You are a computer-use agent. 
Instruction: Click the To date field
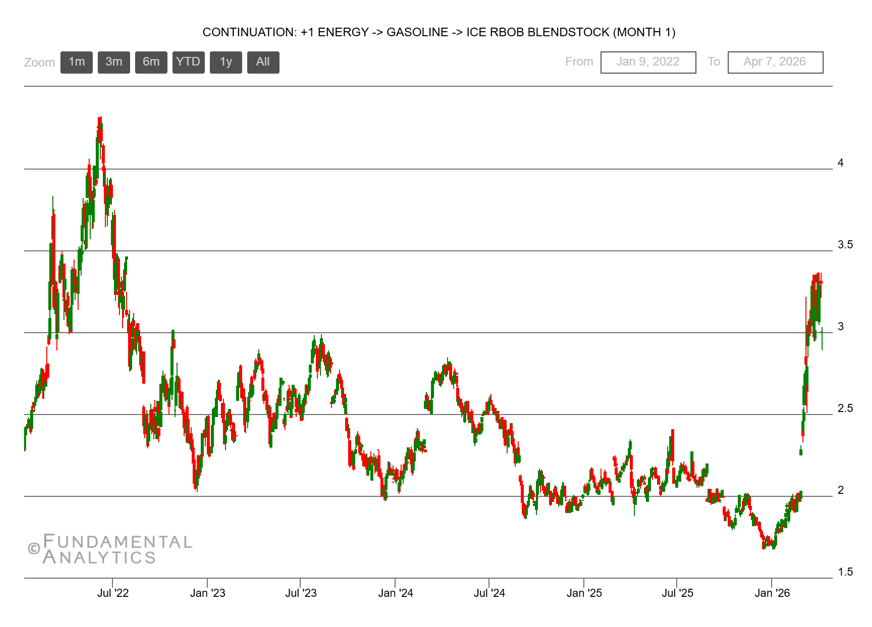click(775, 62)
